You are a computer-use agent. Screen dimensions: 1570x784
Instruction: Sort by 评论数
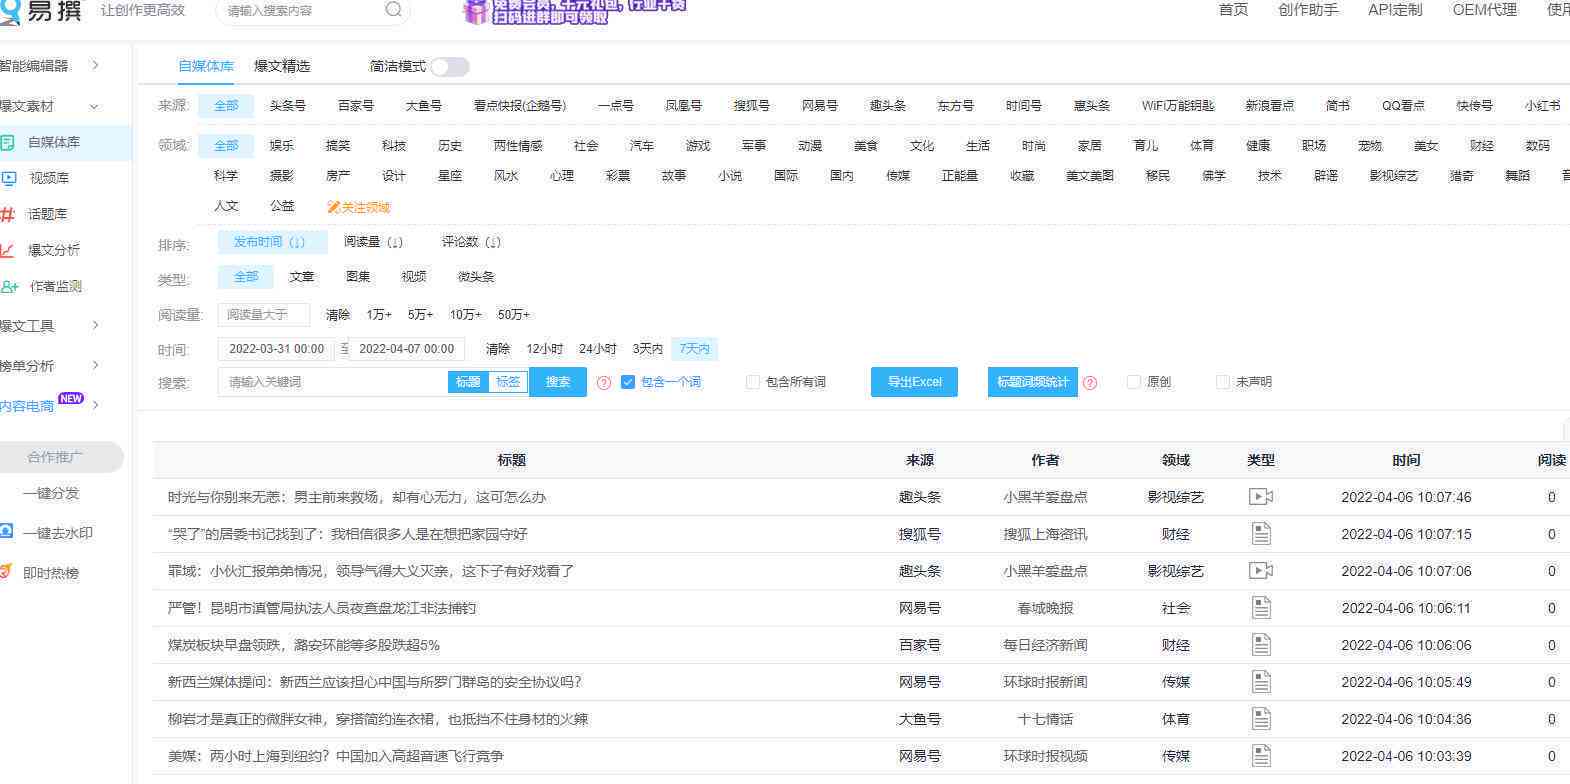click(471, 242)
